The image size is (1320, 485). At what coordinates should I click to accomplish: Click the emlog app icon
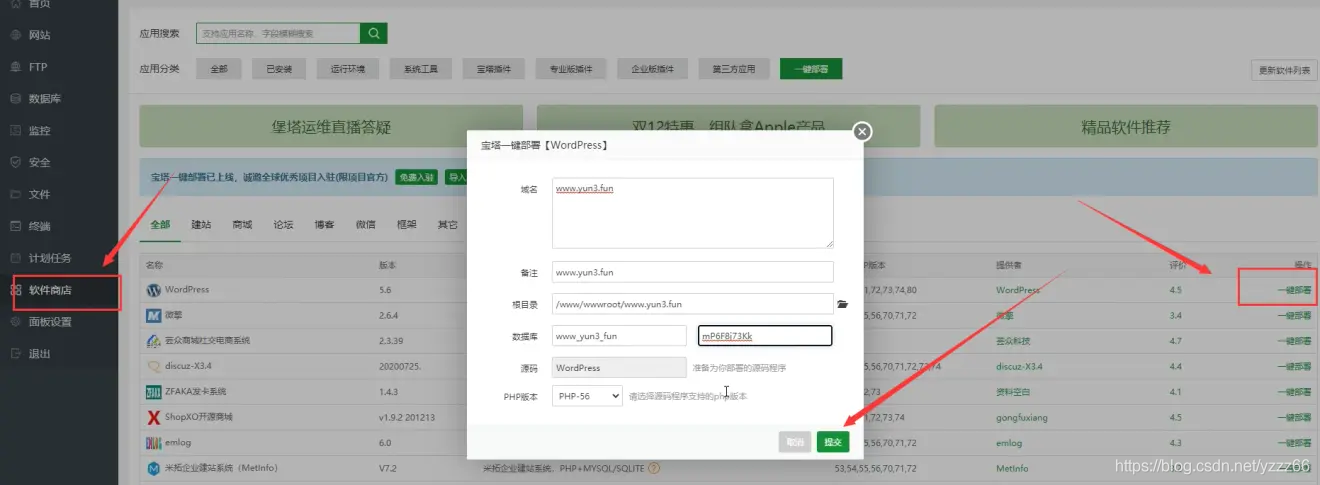click(x=154, y=442)
